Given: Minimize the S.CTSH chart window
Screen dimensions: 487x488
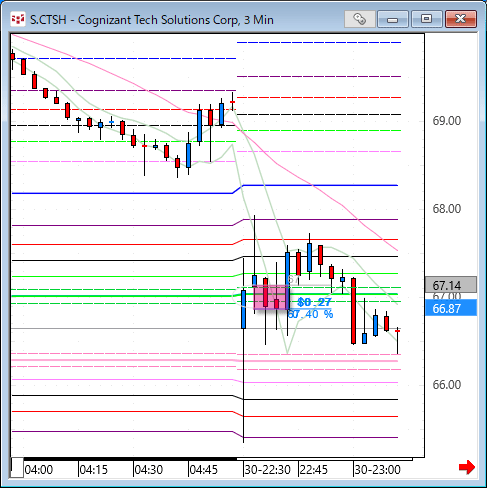Looking at the screenshot, I should coord(393,19).
